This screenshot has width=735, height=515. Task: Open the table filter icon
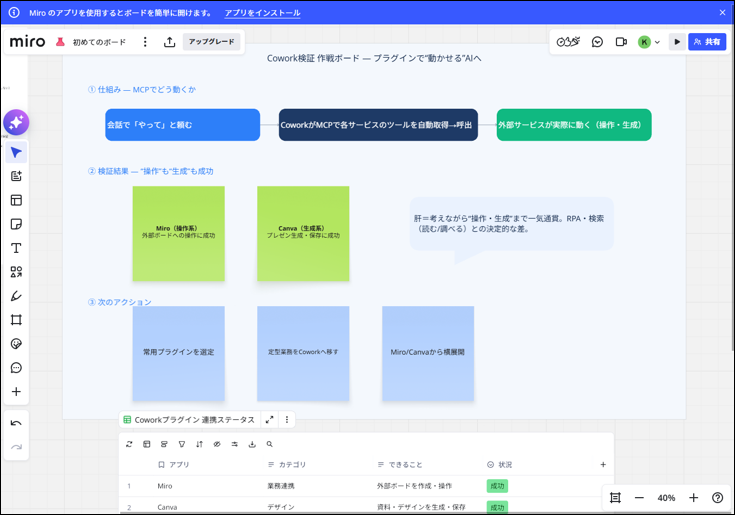pos(182,444)
